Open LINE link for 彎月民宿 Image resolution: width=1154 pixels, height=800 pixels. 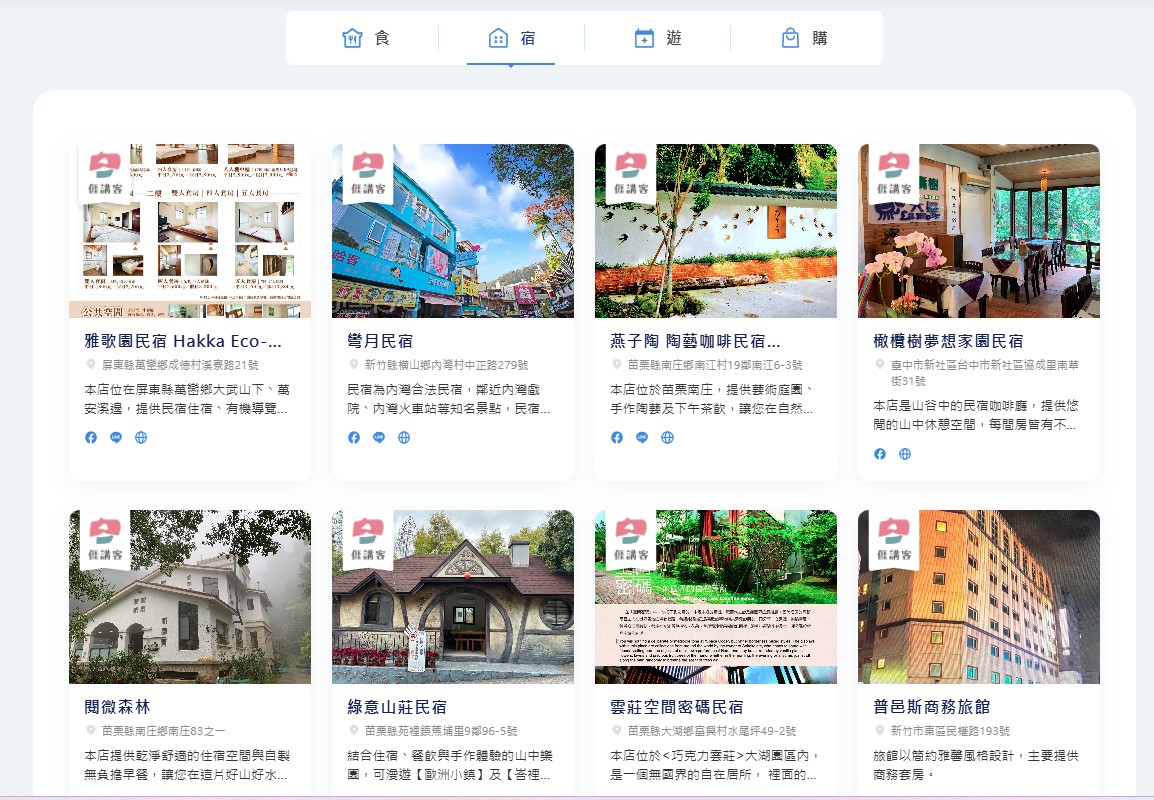[379, 437]
